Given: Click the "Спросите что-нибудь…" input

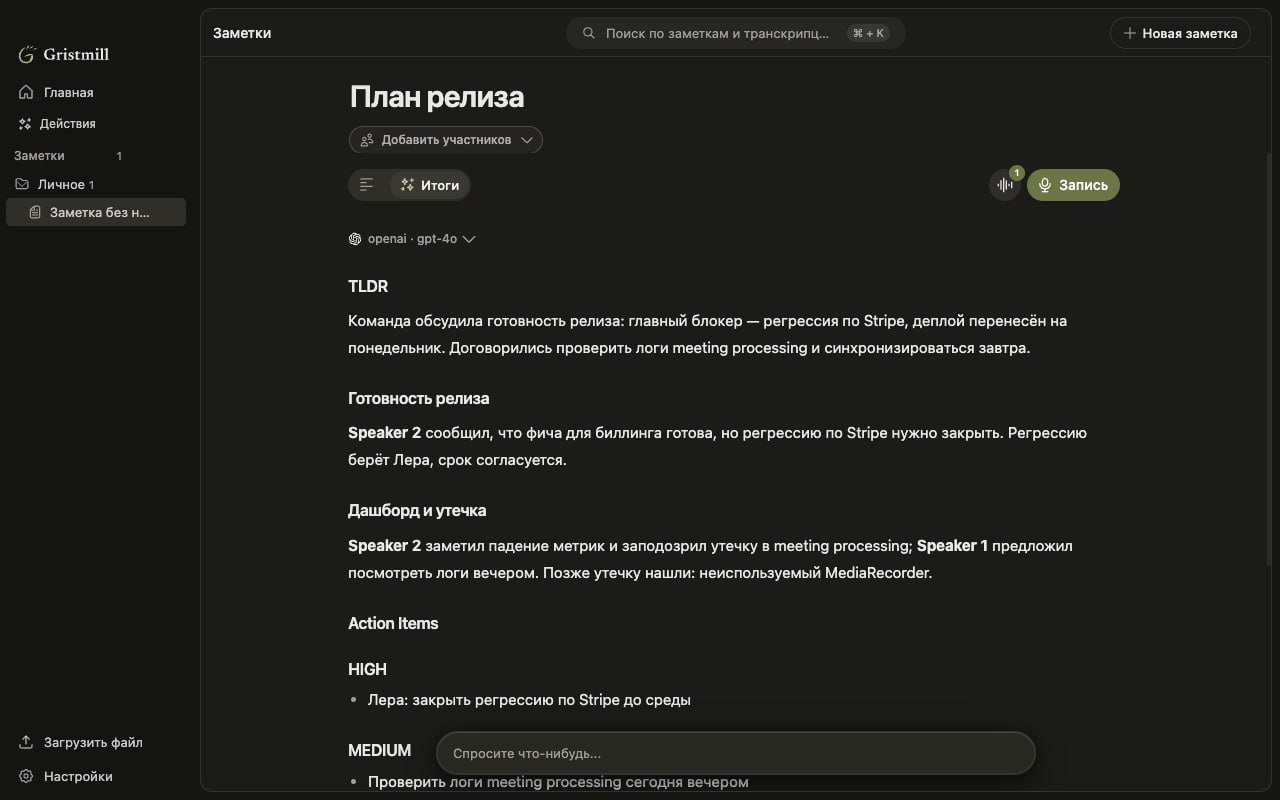Looking at the screenshot, I should (x=736, y=753).
